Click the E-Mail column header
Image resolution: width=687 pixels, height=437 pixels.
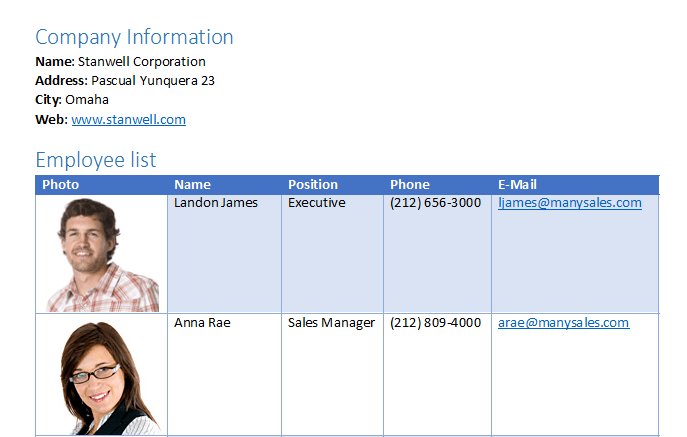[517, 185]
